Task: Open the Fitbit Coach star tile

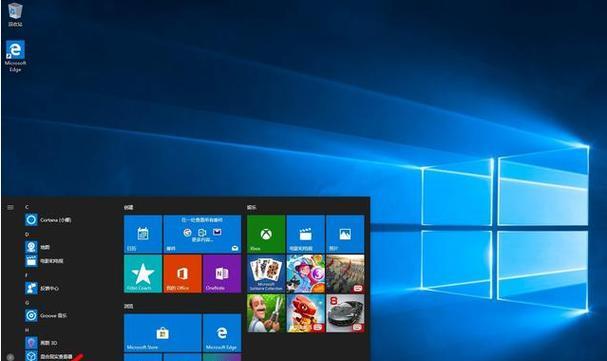Action: (143, 274)
